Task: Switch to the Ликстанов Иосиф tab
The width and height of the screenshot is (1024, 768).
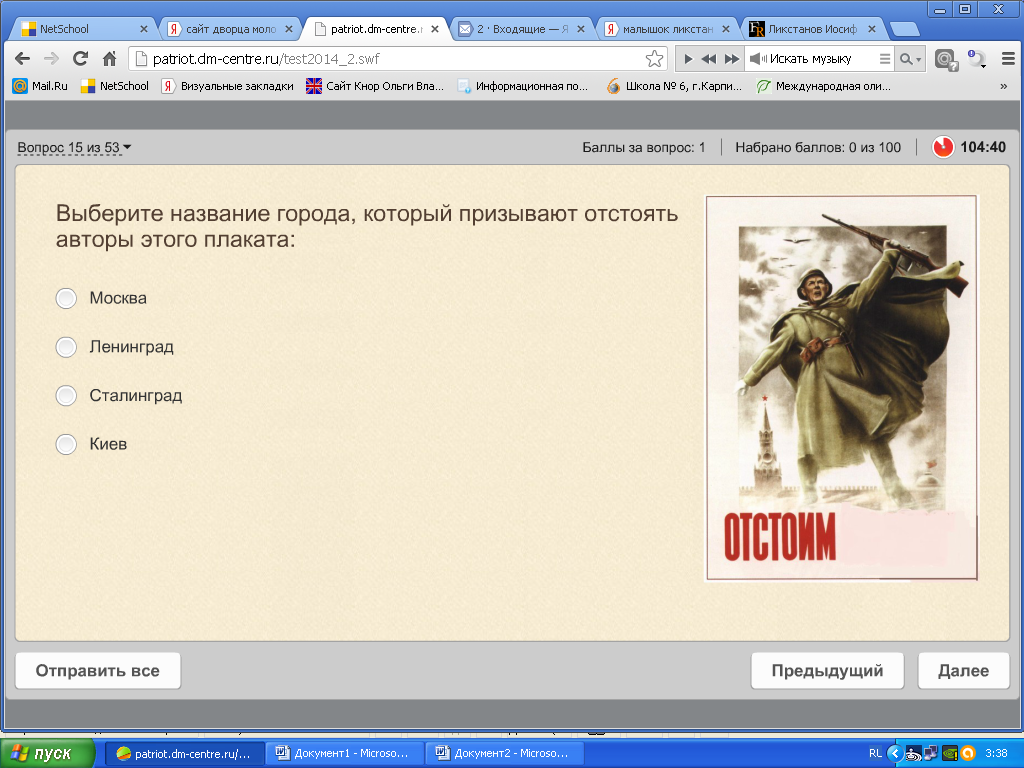Action: tap(812, 29)
